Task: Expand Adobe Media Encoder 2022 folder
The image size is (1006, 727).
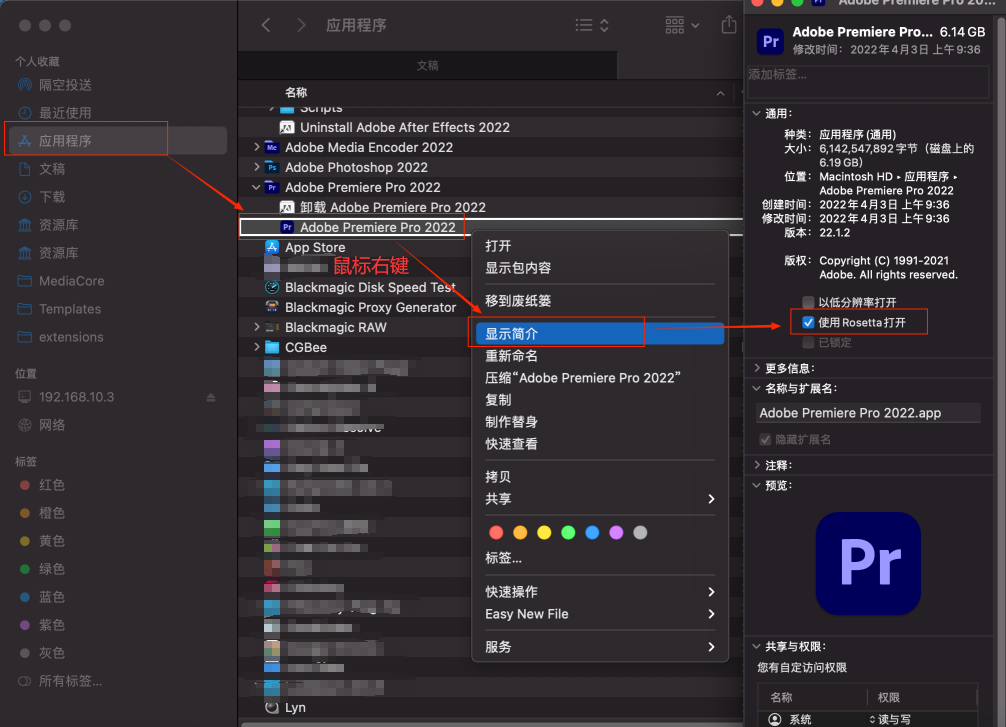Action: [257, 147]
